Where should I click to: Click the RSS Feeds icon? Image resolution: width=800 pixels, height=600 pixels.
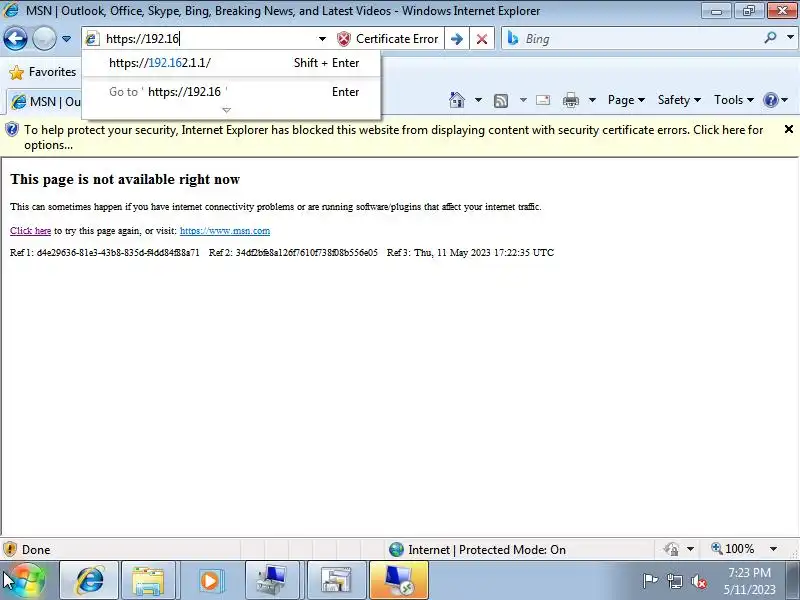coord(501,101)
